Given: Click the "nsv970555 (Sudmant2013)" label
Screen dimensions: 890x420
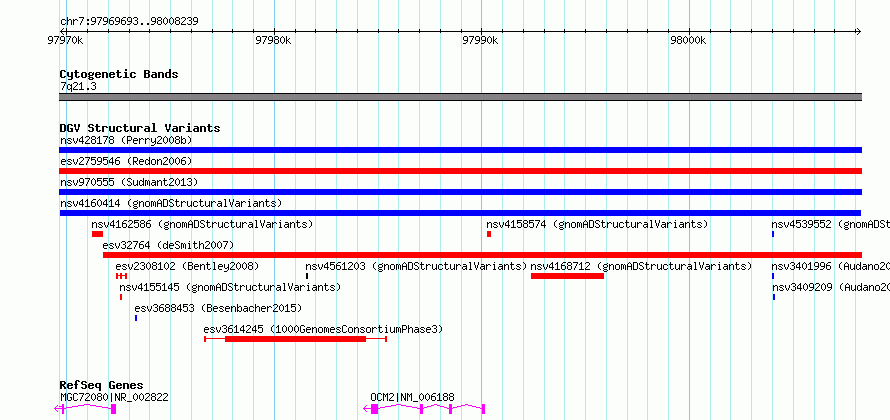Looking at the screenshot, I should [129, 182].
